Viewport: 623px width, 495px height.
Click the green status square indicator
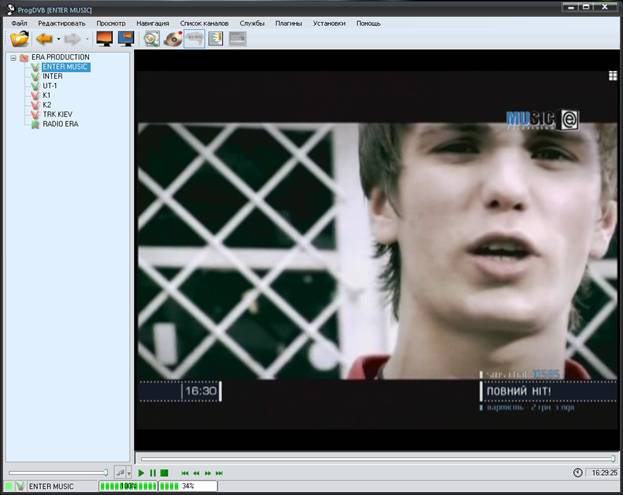coord(8,486)
